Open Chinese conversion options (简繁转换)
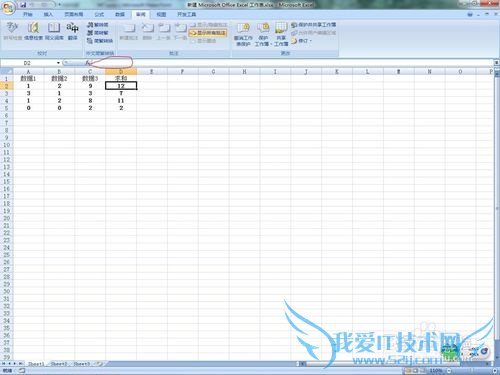 100,41
